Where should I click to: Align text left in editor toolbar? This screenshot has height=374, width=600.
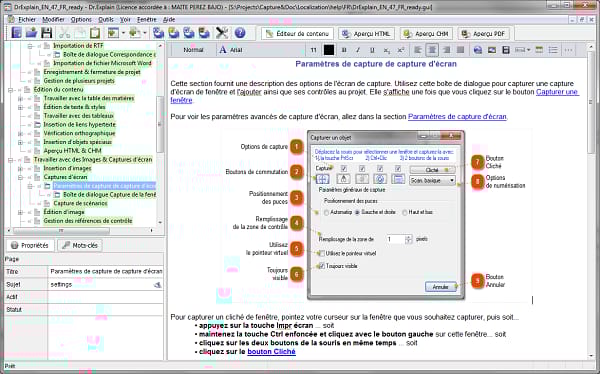(418, 50)
